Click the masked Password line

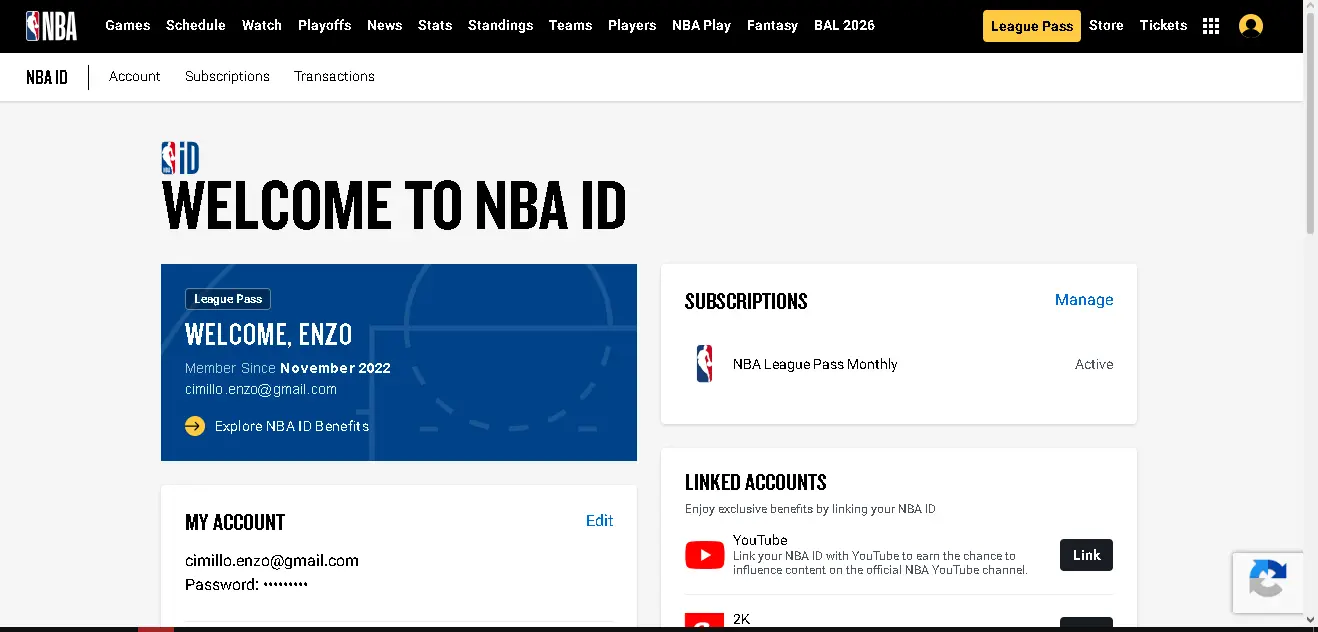click(247, 584)
